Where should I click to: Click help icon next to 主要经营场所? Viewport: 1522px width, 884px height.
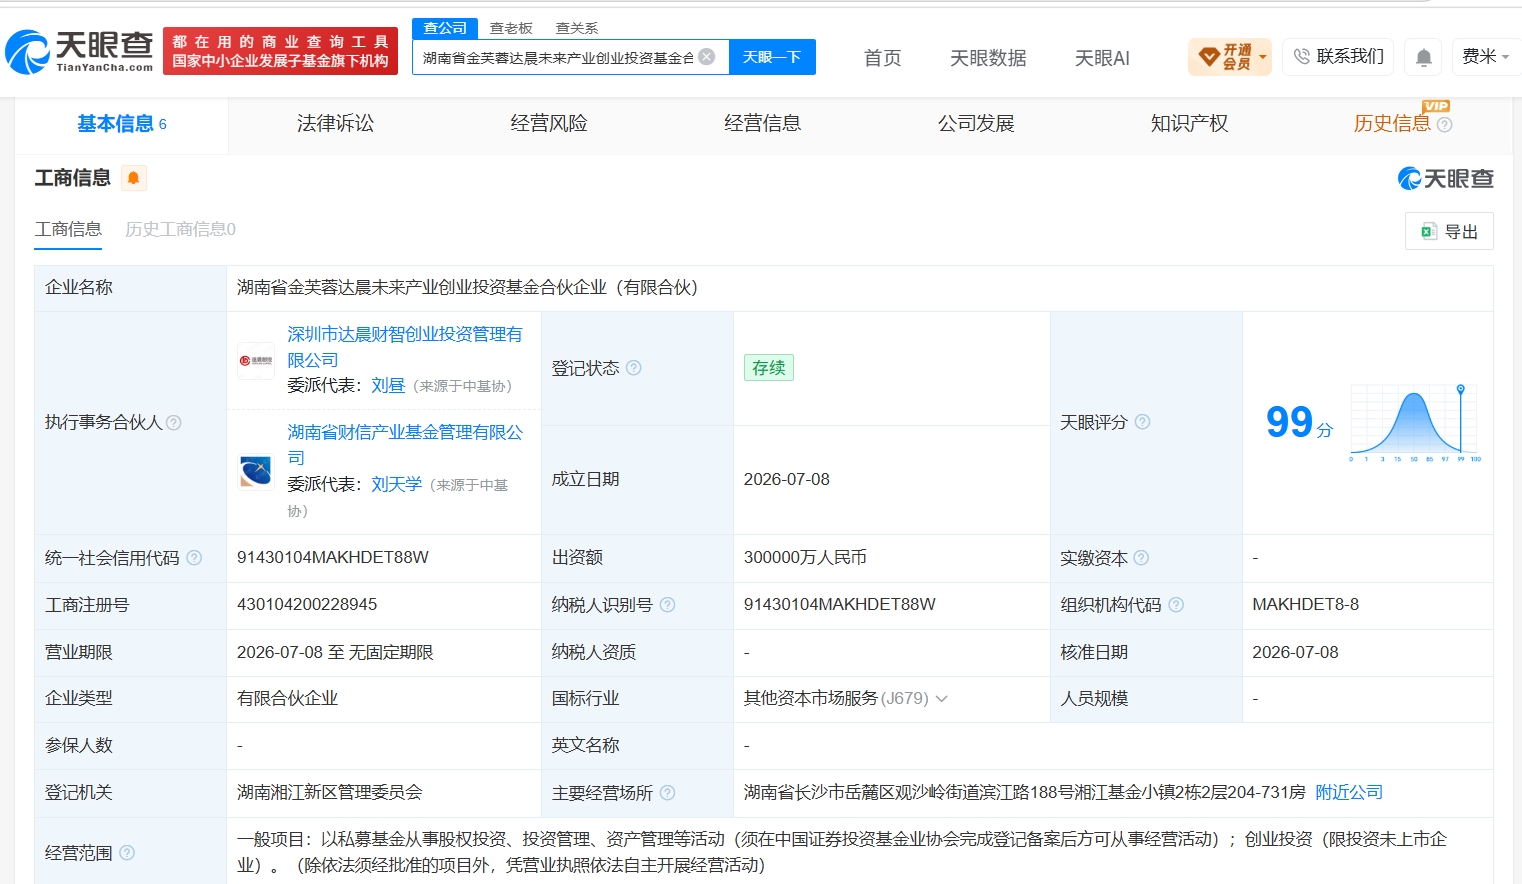coord(667,793)
